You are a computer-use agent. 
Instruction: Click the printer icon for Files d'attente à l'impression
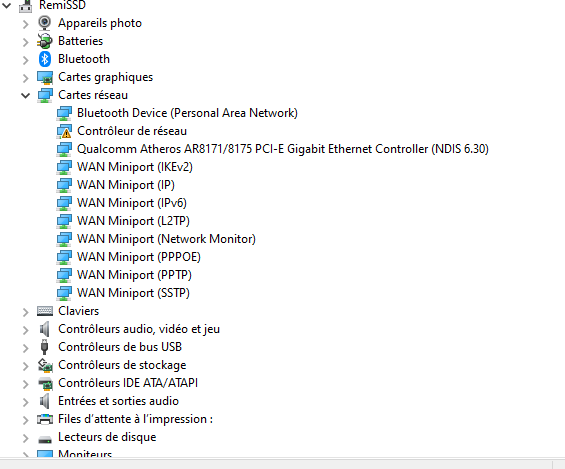click(x=45, y=419)
